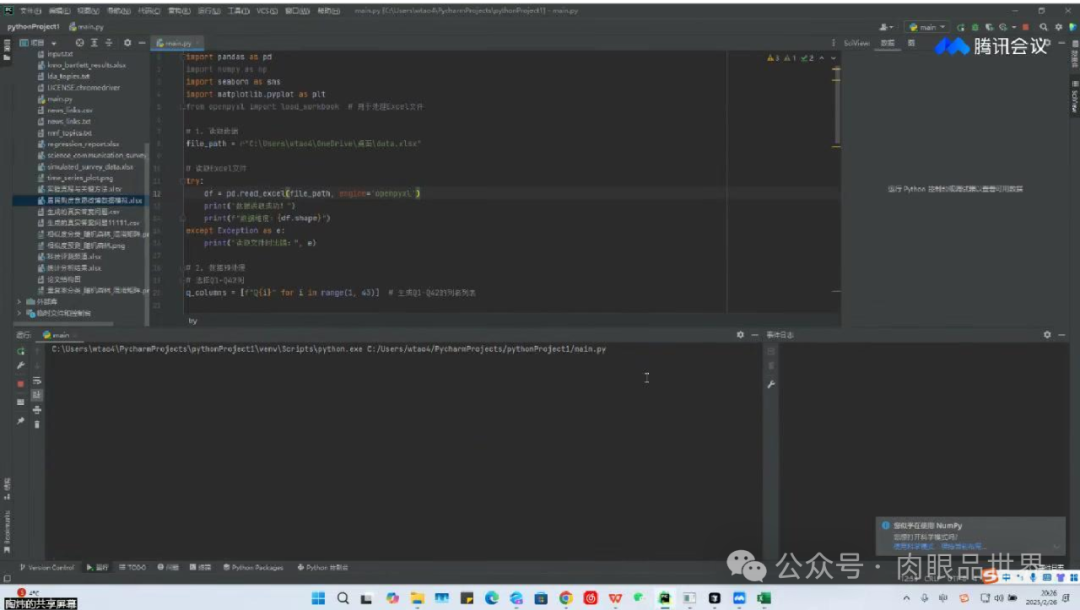
Task: Hide the project panel with minus icon
Action: coord(142,43)
